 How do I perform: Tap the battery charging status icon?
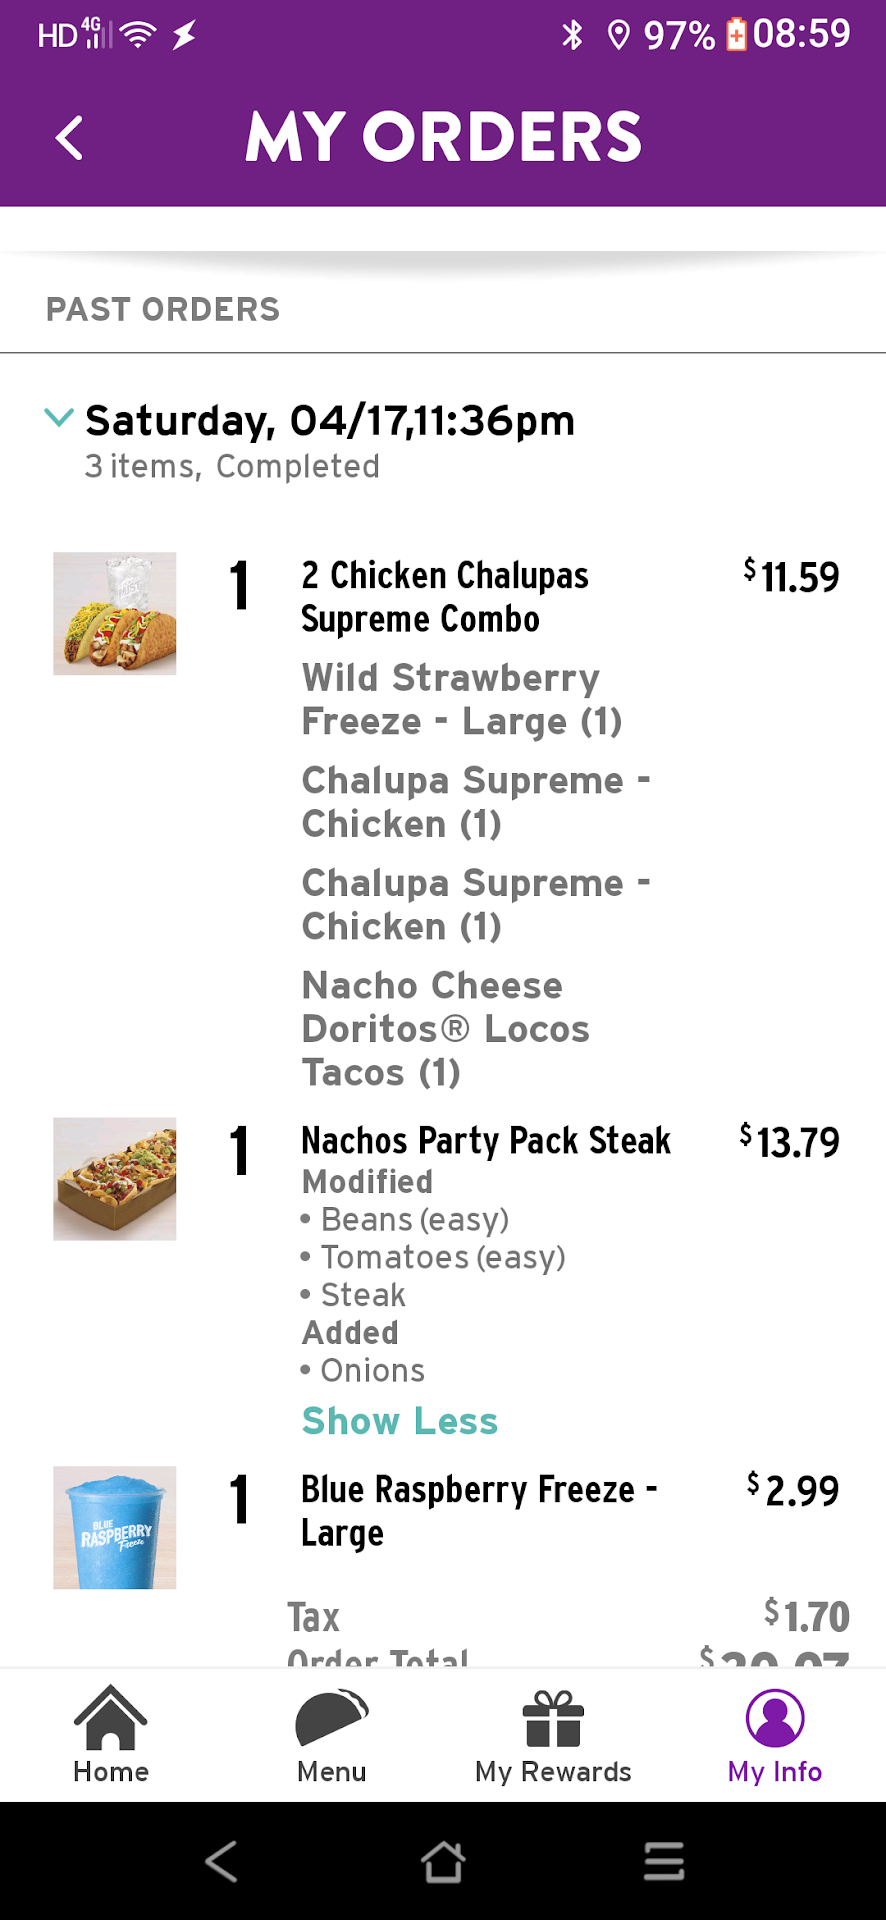[x=736, y=35]
